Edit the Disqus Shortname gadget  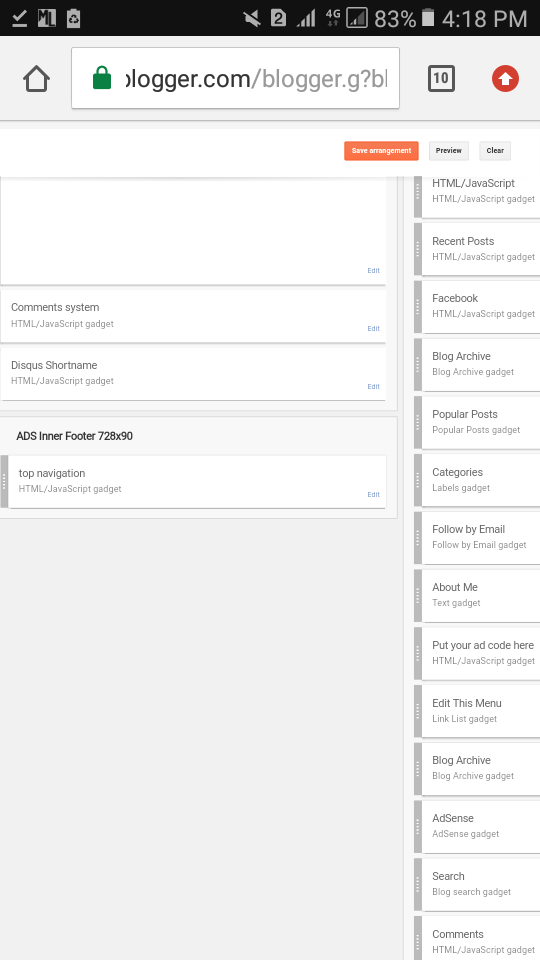pyautogui.click(x=373, y=387)
